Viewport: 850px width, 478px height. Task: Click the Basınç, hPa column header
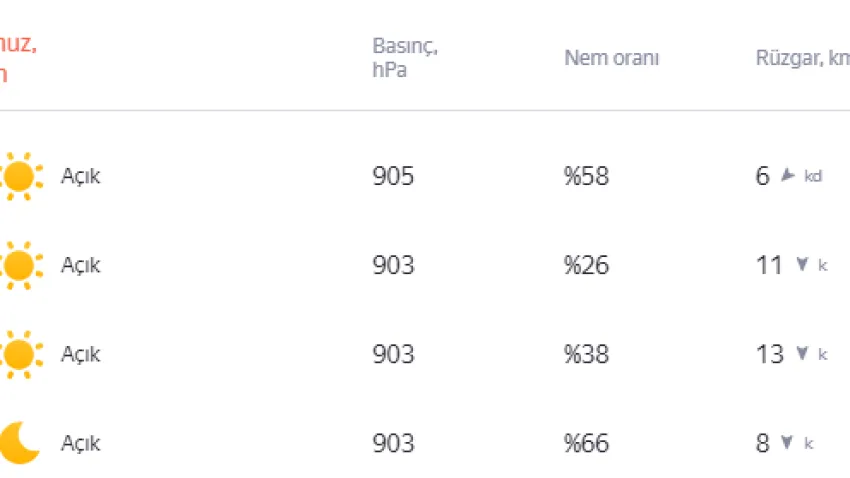click(405, 58)
